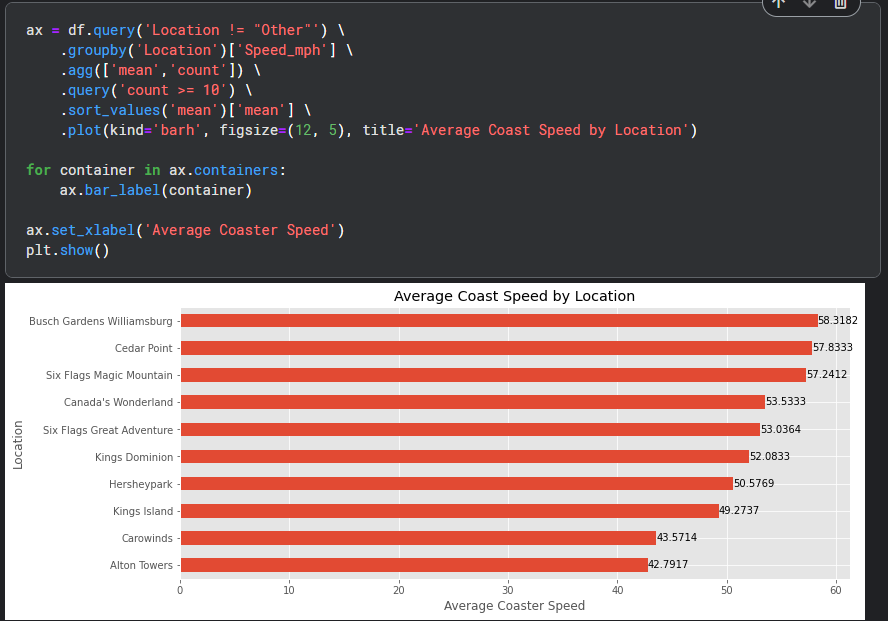
Task: Click the red bar for Cedar Point
Action: (497, 348)
